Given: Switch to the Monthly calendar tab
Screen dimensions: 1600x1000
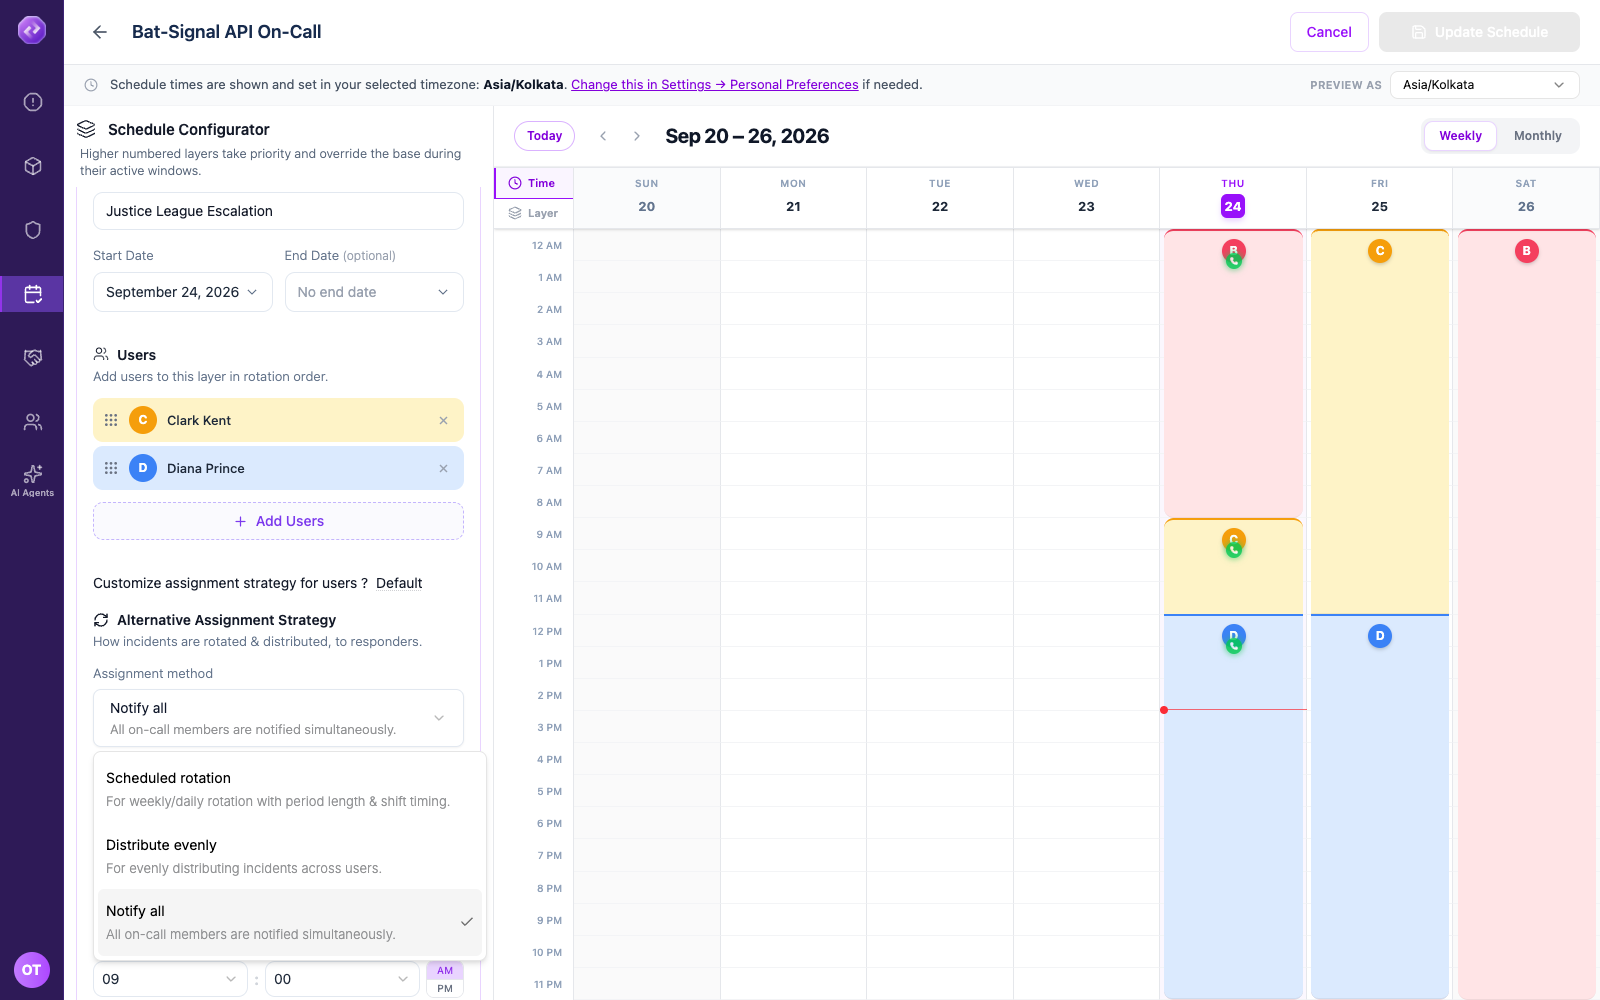Looking at the screenshot, I should [1537, 136].
